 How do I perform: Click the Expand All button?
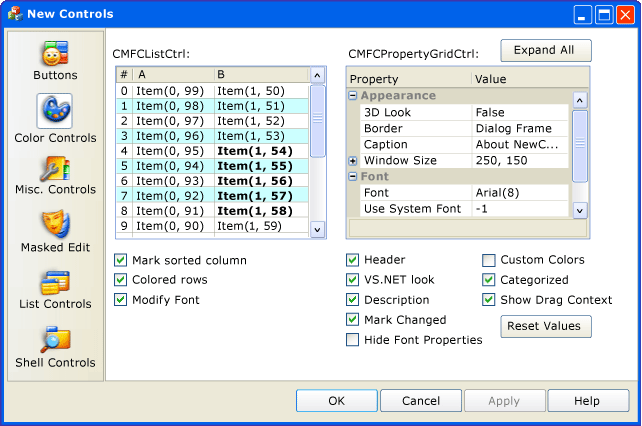[x=546, y=50]
